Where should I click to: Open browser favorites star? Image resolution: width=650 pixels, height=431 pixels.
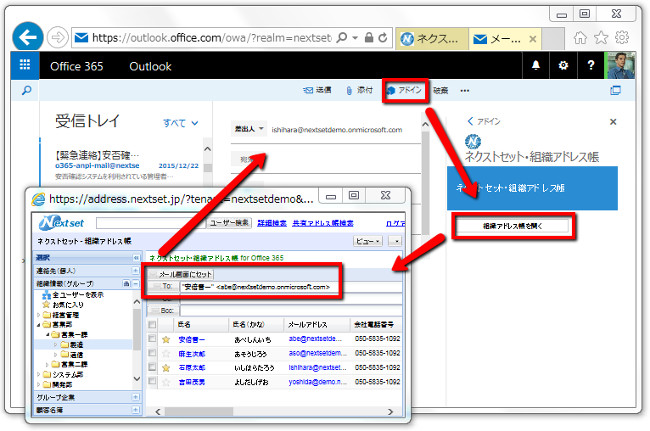click(601, 38)
